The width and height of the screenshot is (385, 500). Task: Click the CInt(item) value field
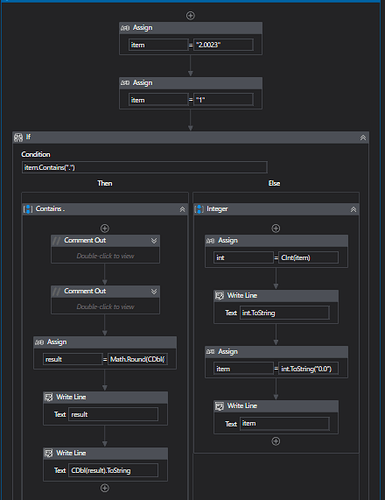pos(308,258)
